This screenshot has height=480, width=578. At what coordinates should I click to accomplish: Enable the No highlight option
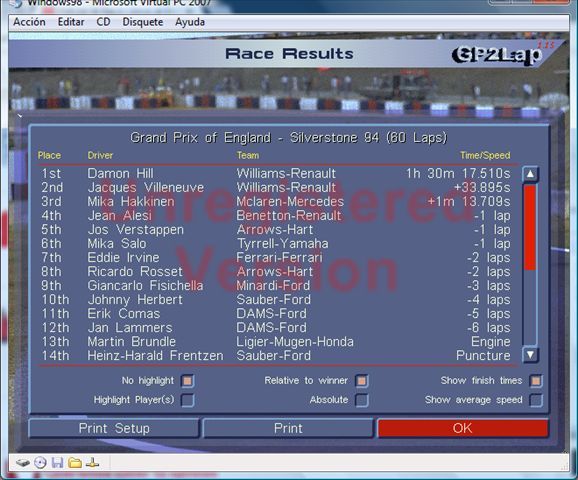tap(188, 381)
